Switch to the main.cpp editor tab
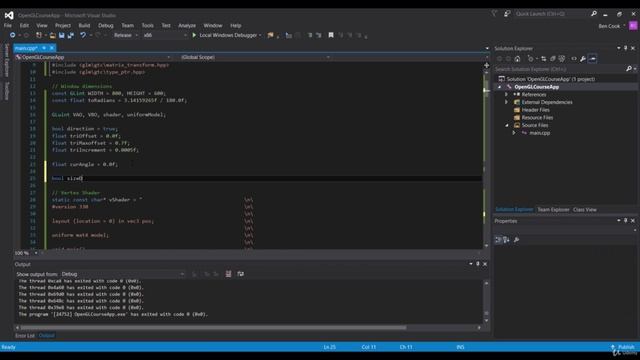This screenshot has height=360, width=640. click(x=26, y=48)
